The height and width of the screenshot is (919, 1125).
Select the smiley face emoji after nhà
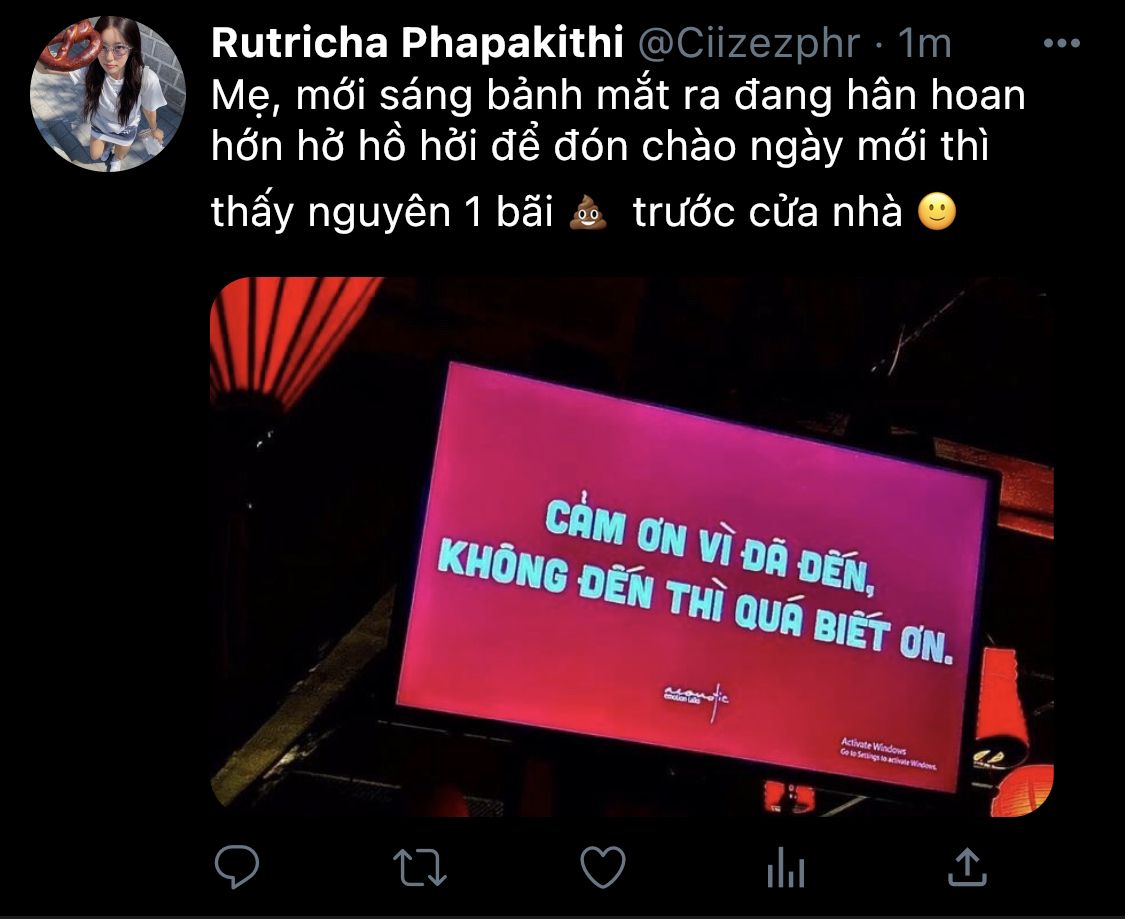click(937, 212)
